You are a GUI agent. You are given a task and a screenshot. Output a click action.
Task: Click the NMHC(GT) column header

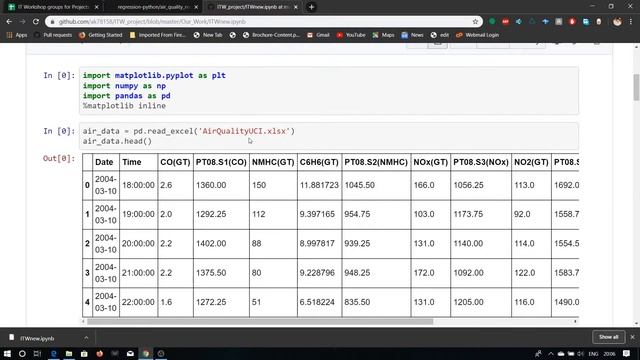(273, 162)
